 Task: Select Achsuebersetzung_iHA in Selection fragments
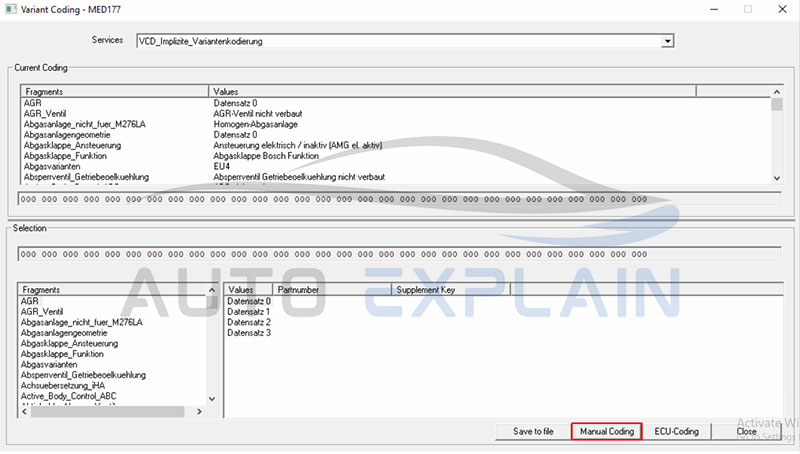point(63,386)
